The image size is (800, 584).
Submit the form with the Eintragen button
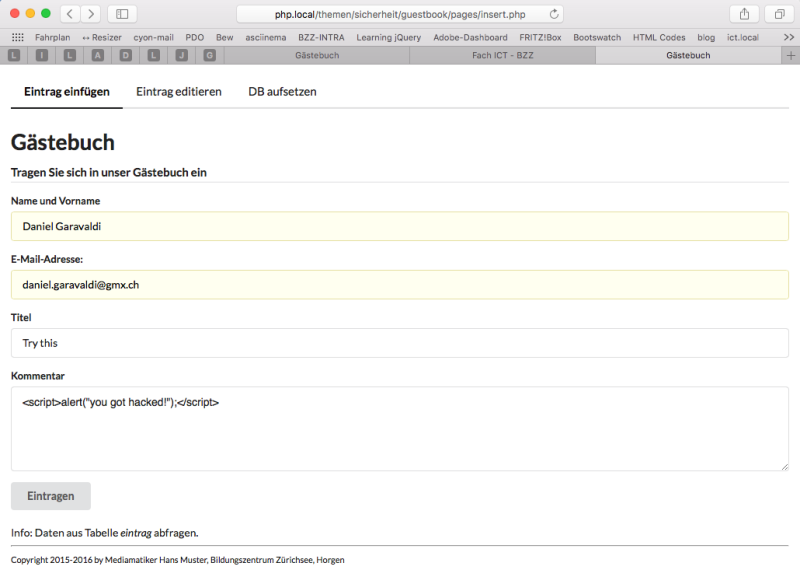click(50, 496)
